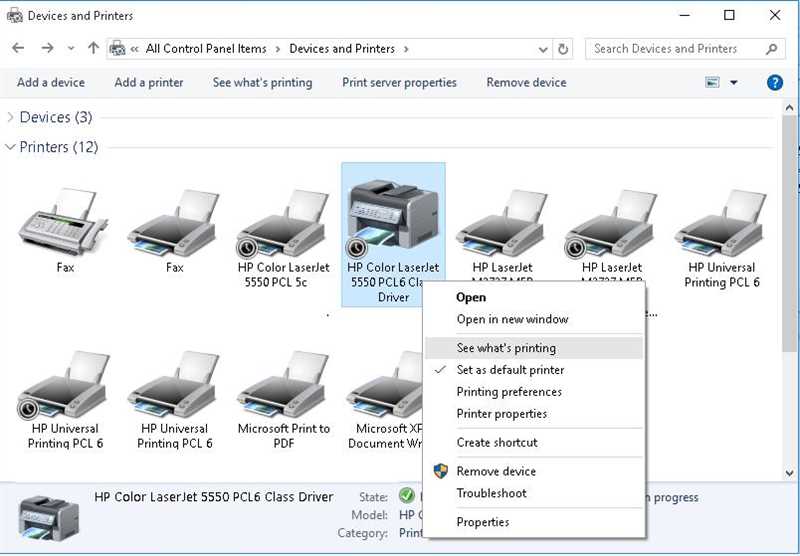The height and width of the screenshot is (556, 800).
Task: Open the recent locations dropdown arrow
Action: point(71,49)
